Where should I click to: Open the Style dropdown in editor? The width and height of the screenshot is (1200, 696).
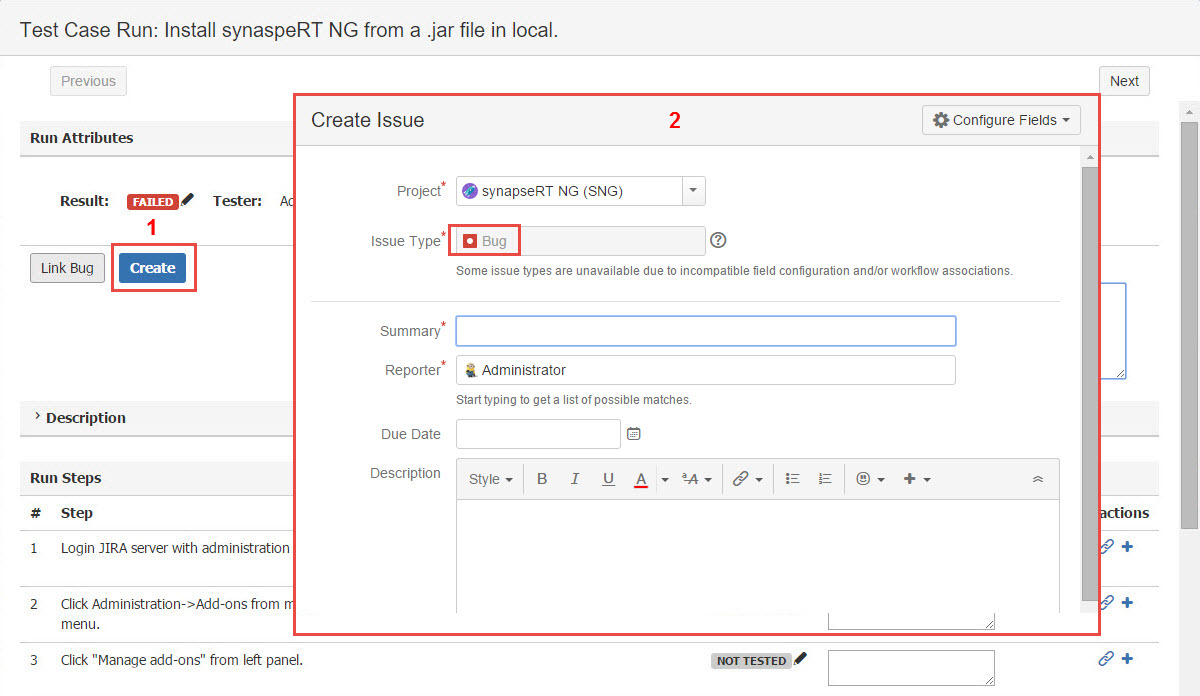490,479
